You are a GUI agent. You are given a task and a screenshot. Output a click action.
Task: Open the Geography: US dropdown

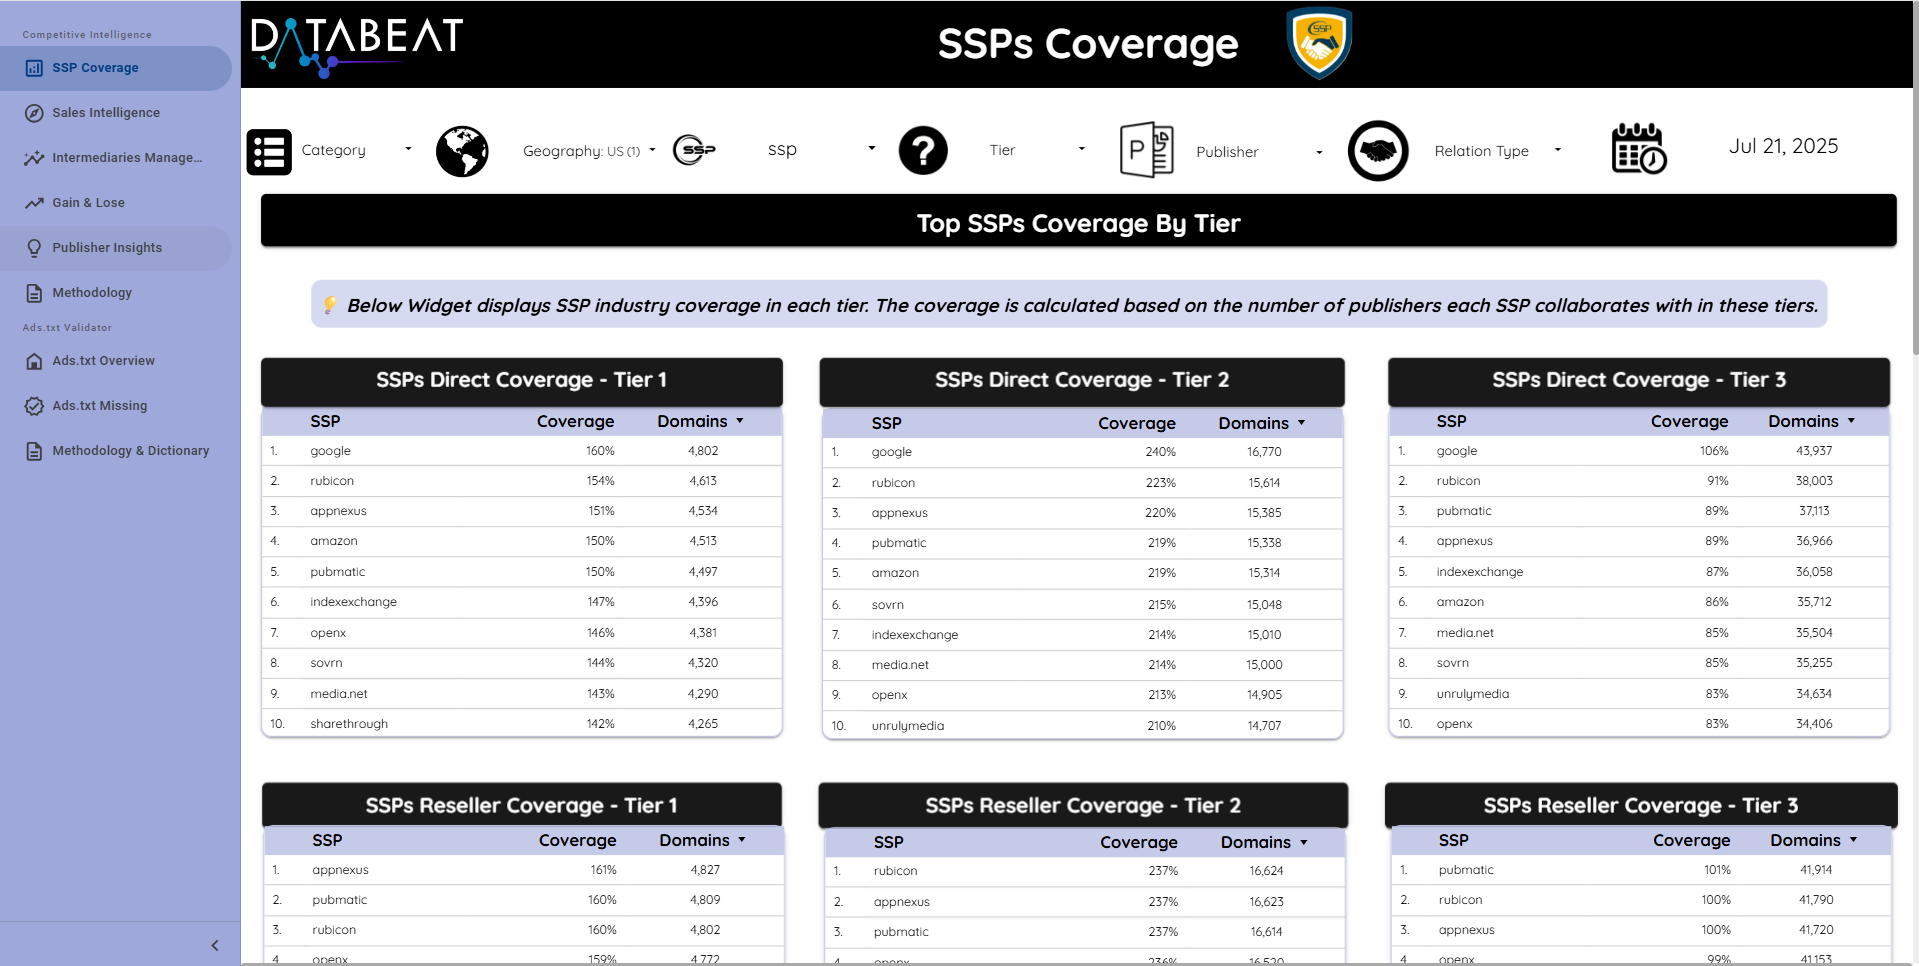(x=589, y=151)
